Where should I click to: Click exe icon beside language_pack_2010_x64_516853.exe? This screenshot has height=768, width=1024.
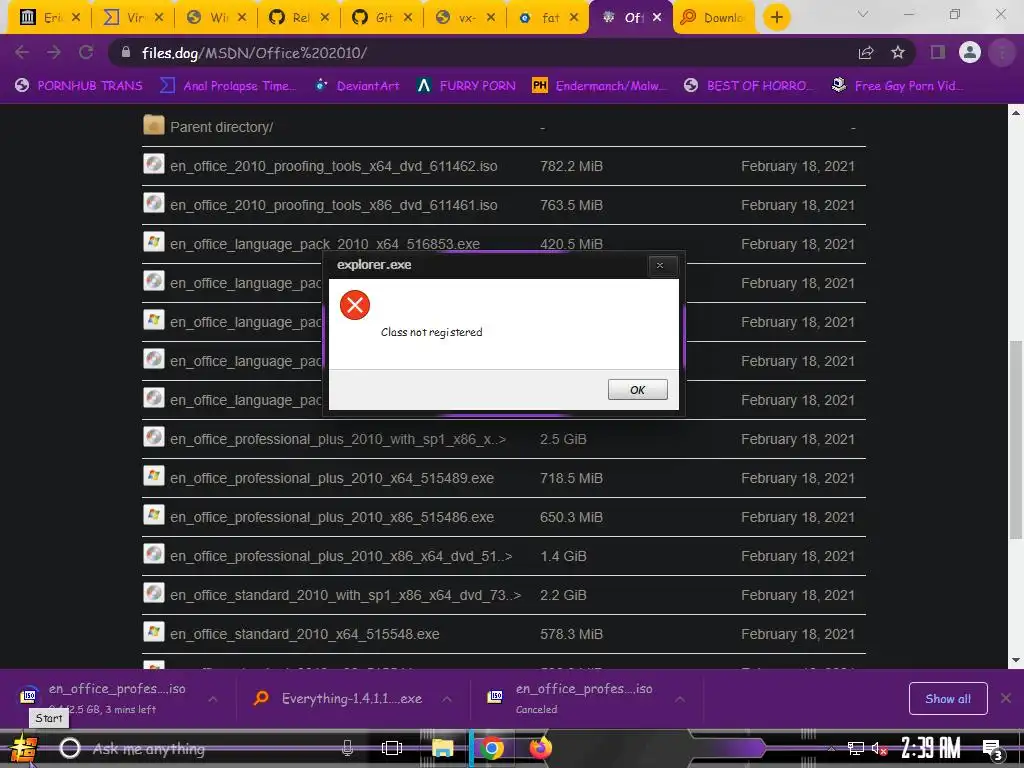[x=153, y=242]
